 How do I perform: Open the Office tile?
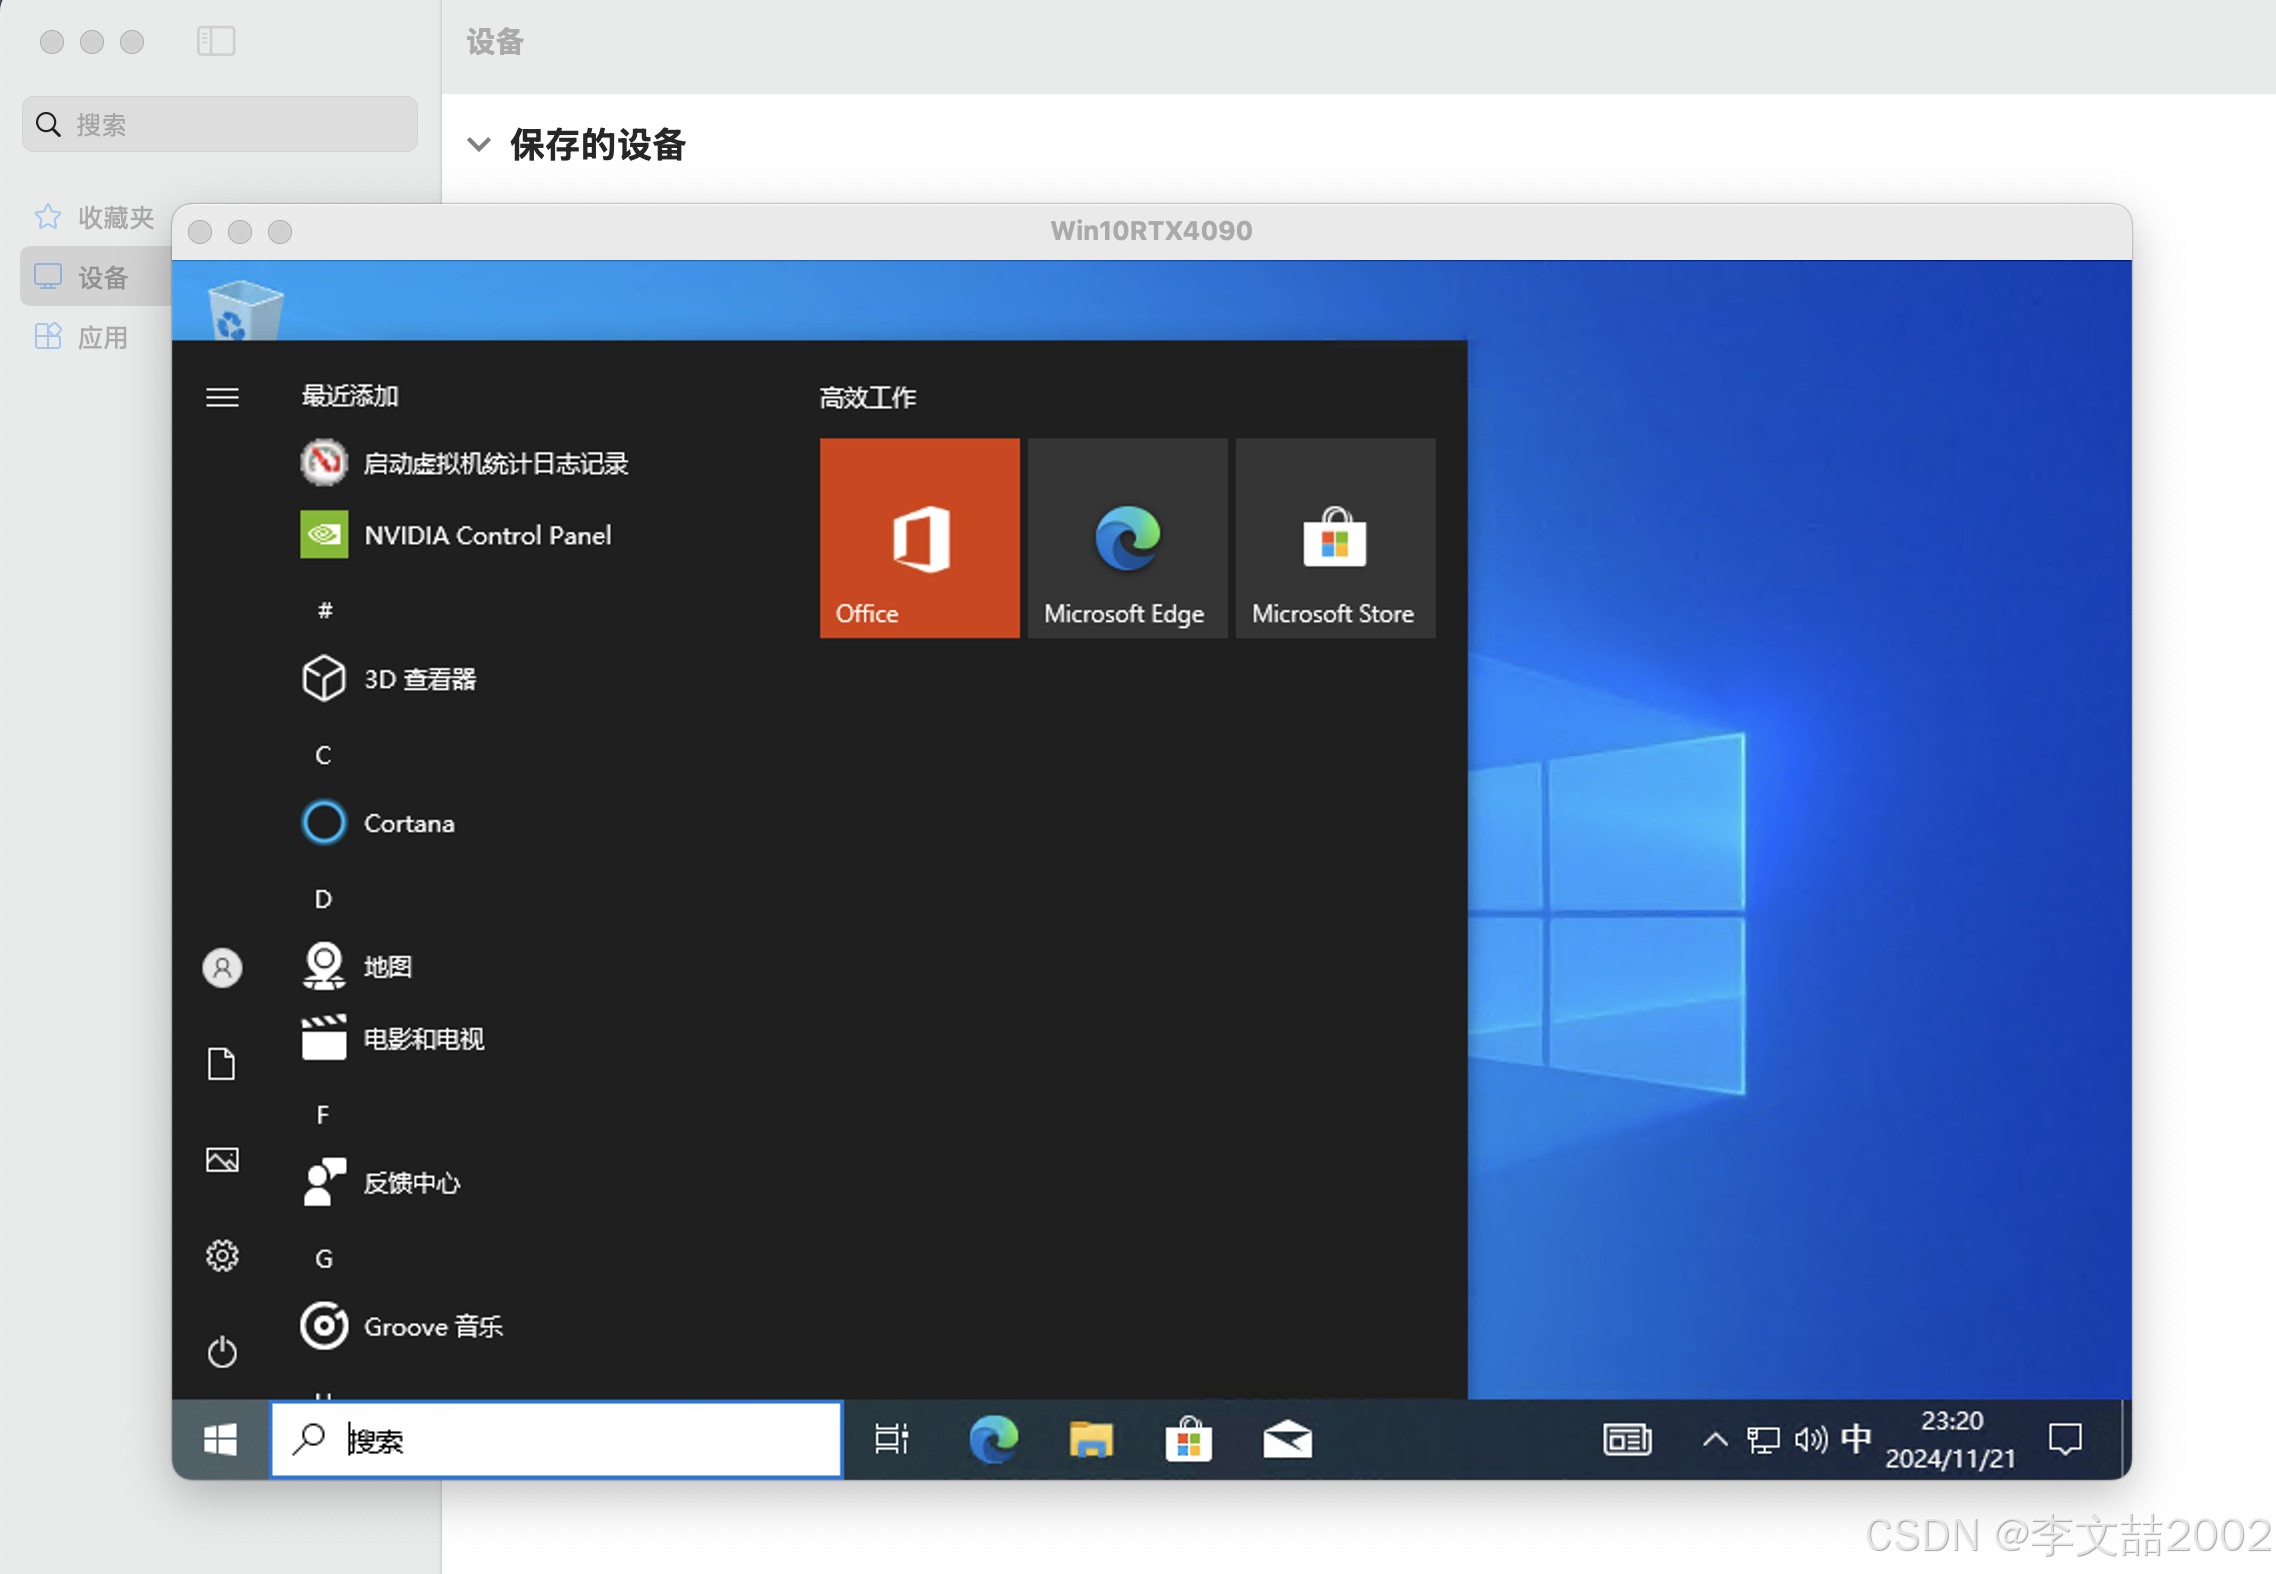tap(919, 538)
